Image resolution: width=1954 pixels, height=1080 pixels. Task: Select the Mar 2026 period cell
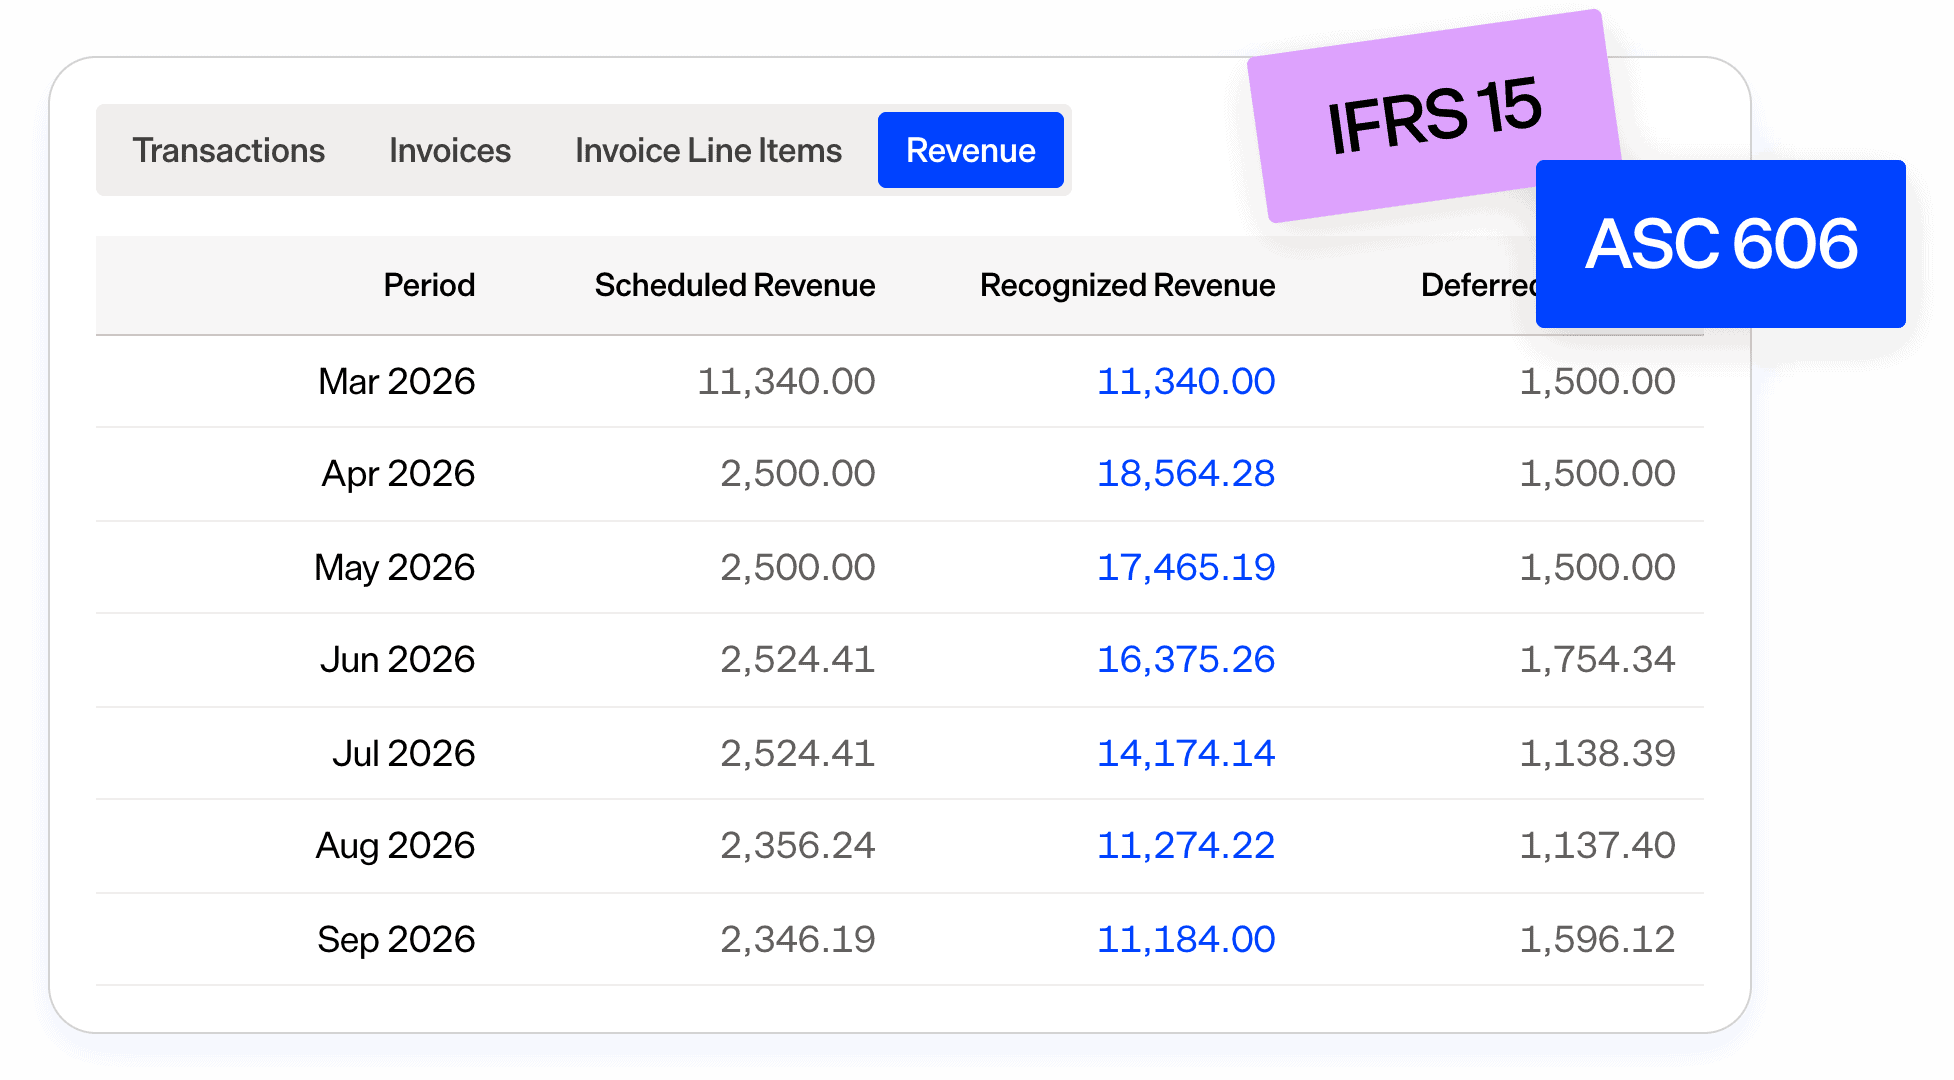[x=396, y=381]
